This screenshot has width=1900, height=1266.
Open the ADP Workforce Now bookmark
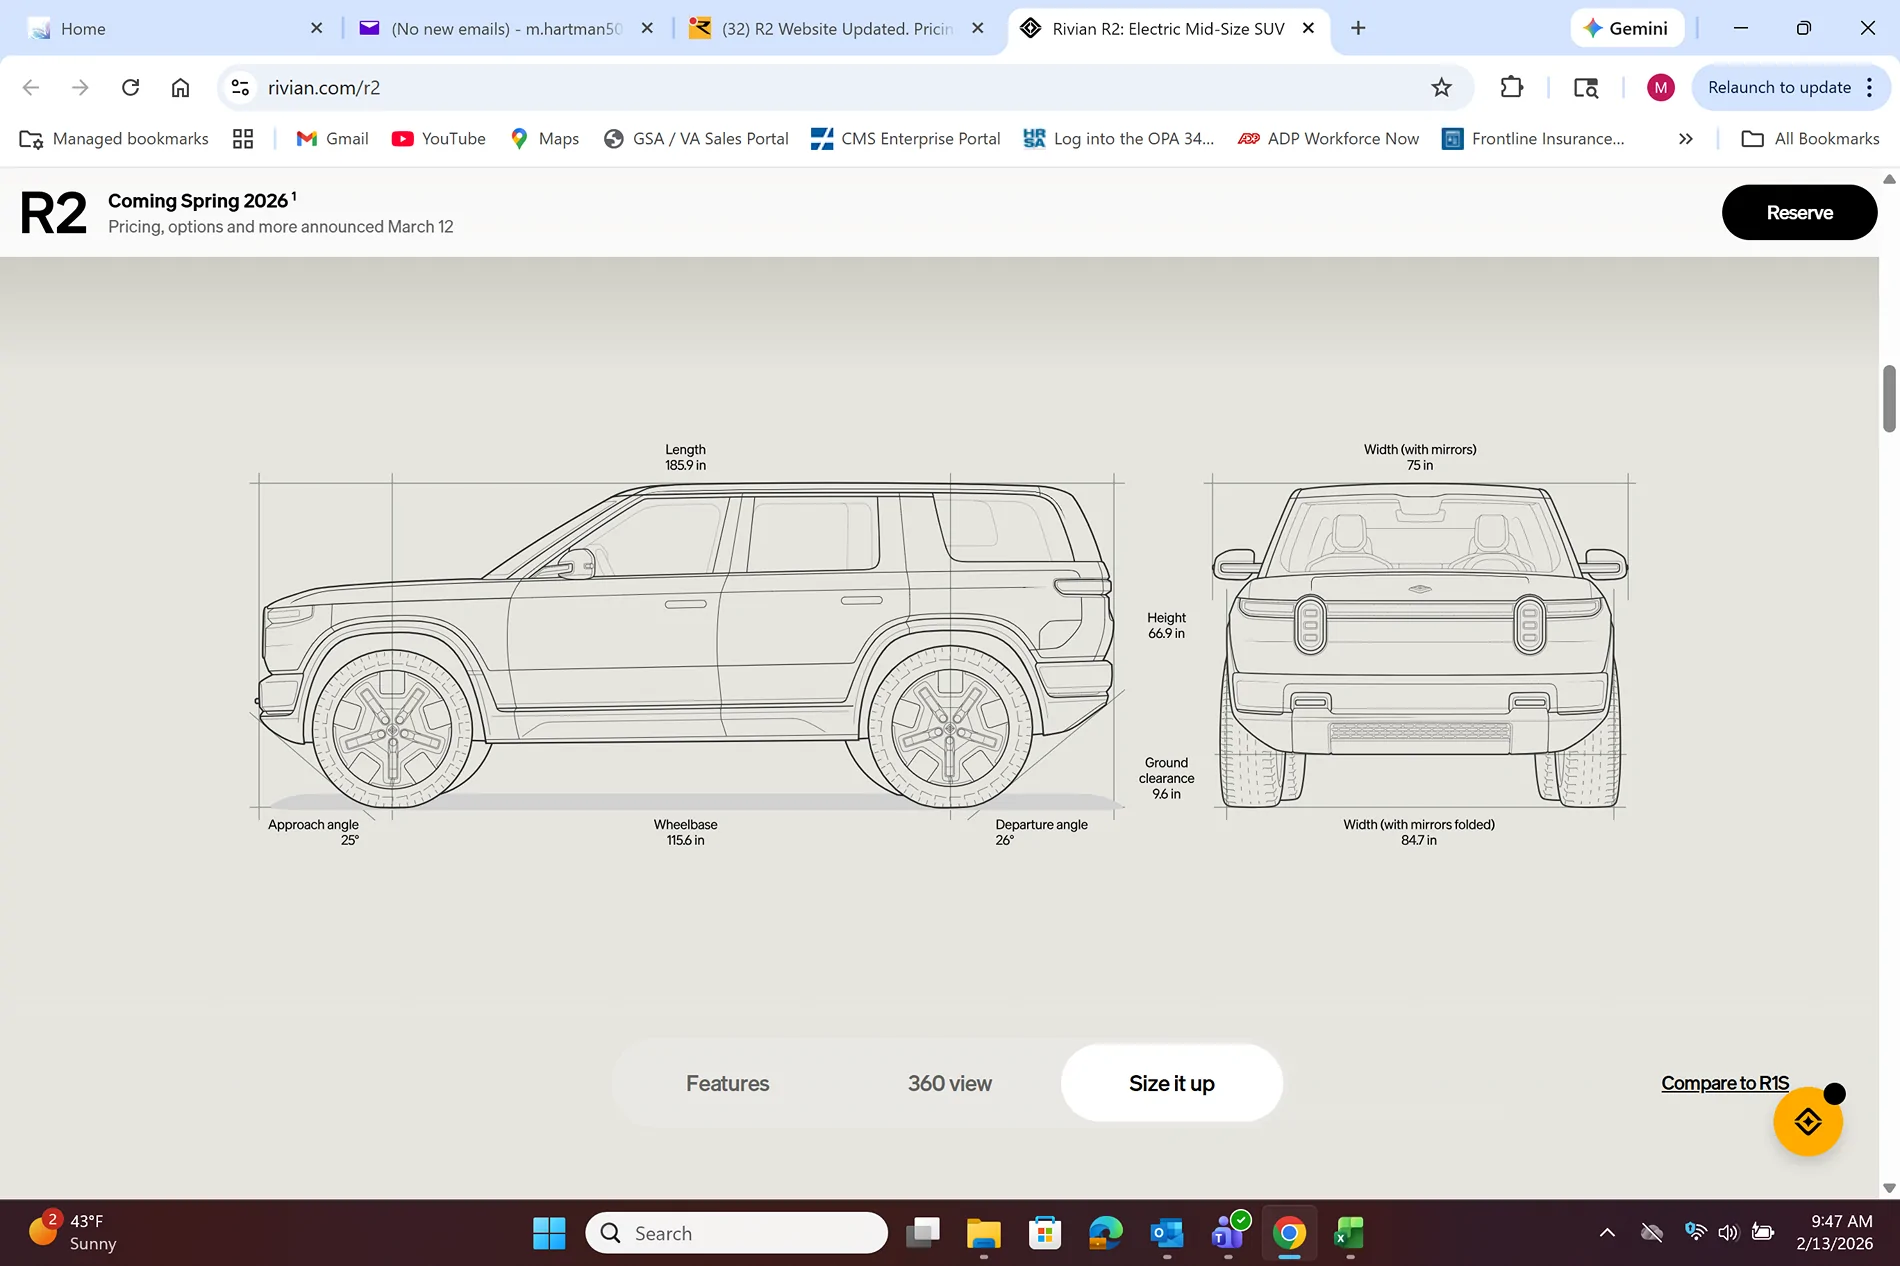pos(1329,139)
